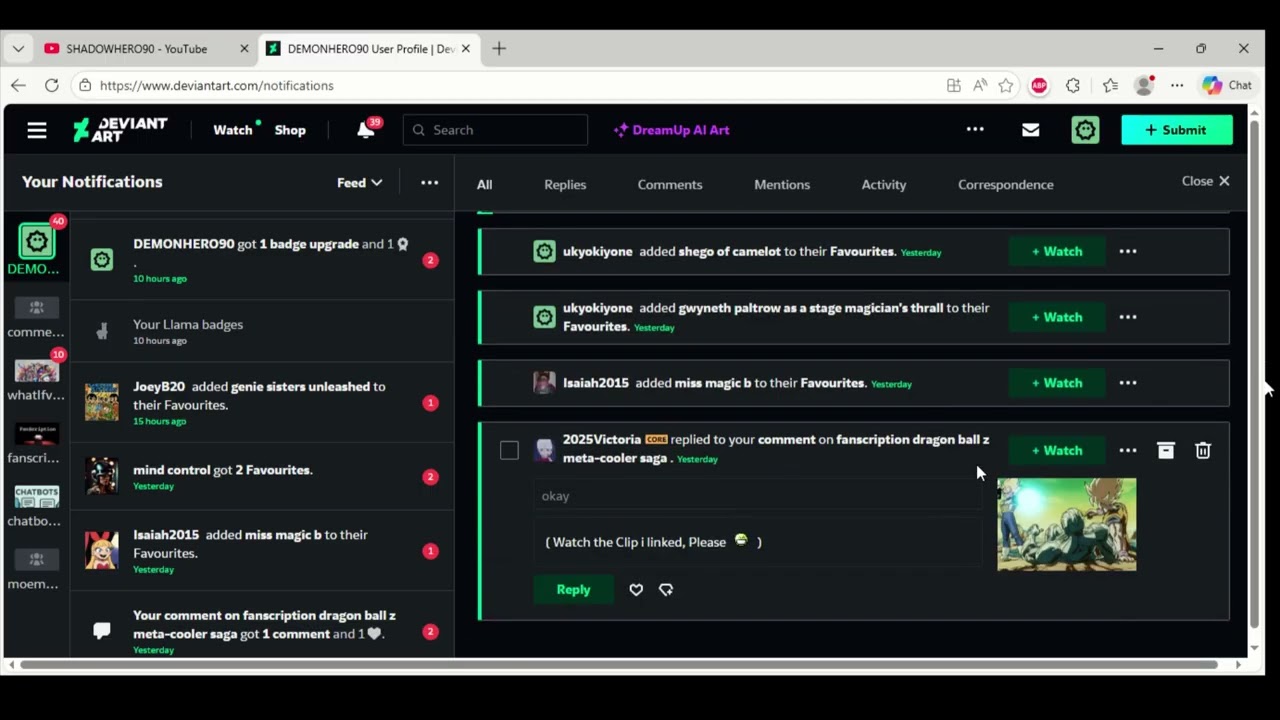Open the Shop link
Screen dimensions: 1280x720
(290, 130)
